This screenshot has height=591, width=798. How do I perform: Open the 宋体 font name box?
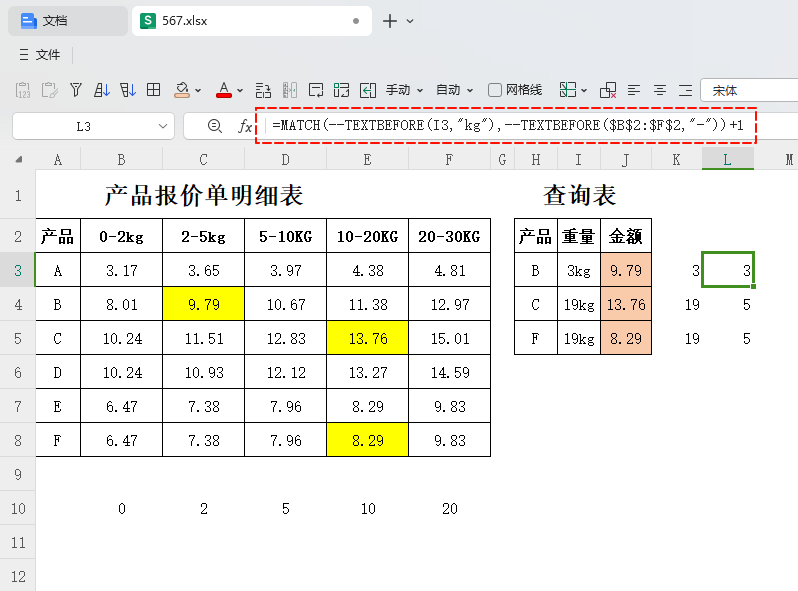(749, 91)
